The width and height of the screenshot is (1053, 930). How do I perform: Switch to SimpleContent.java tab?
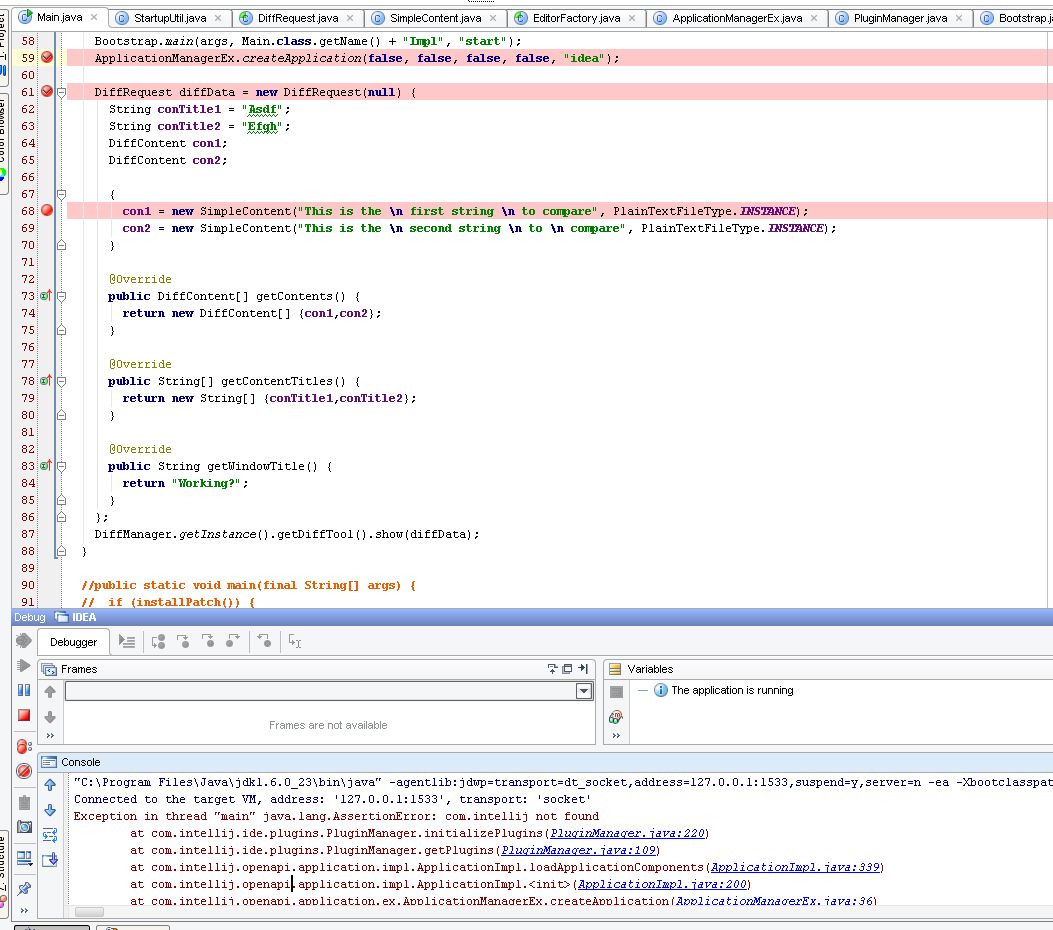(x=435, y=18)
